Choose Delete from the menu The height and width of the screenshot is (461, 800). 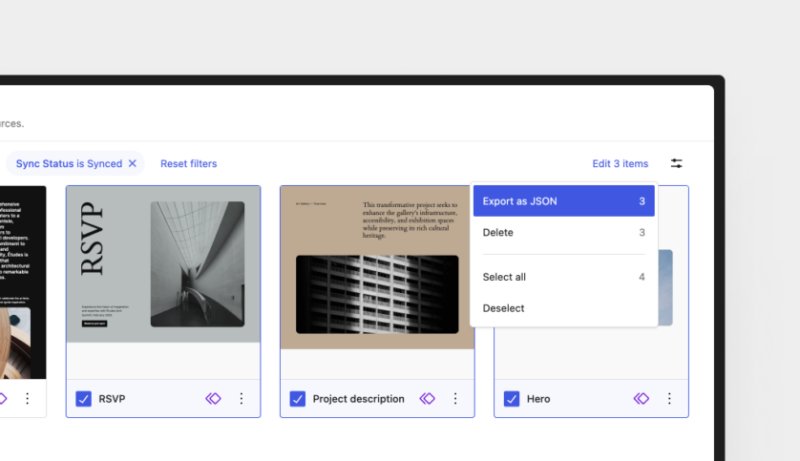click(564, 232)
